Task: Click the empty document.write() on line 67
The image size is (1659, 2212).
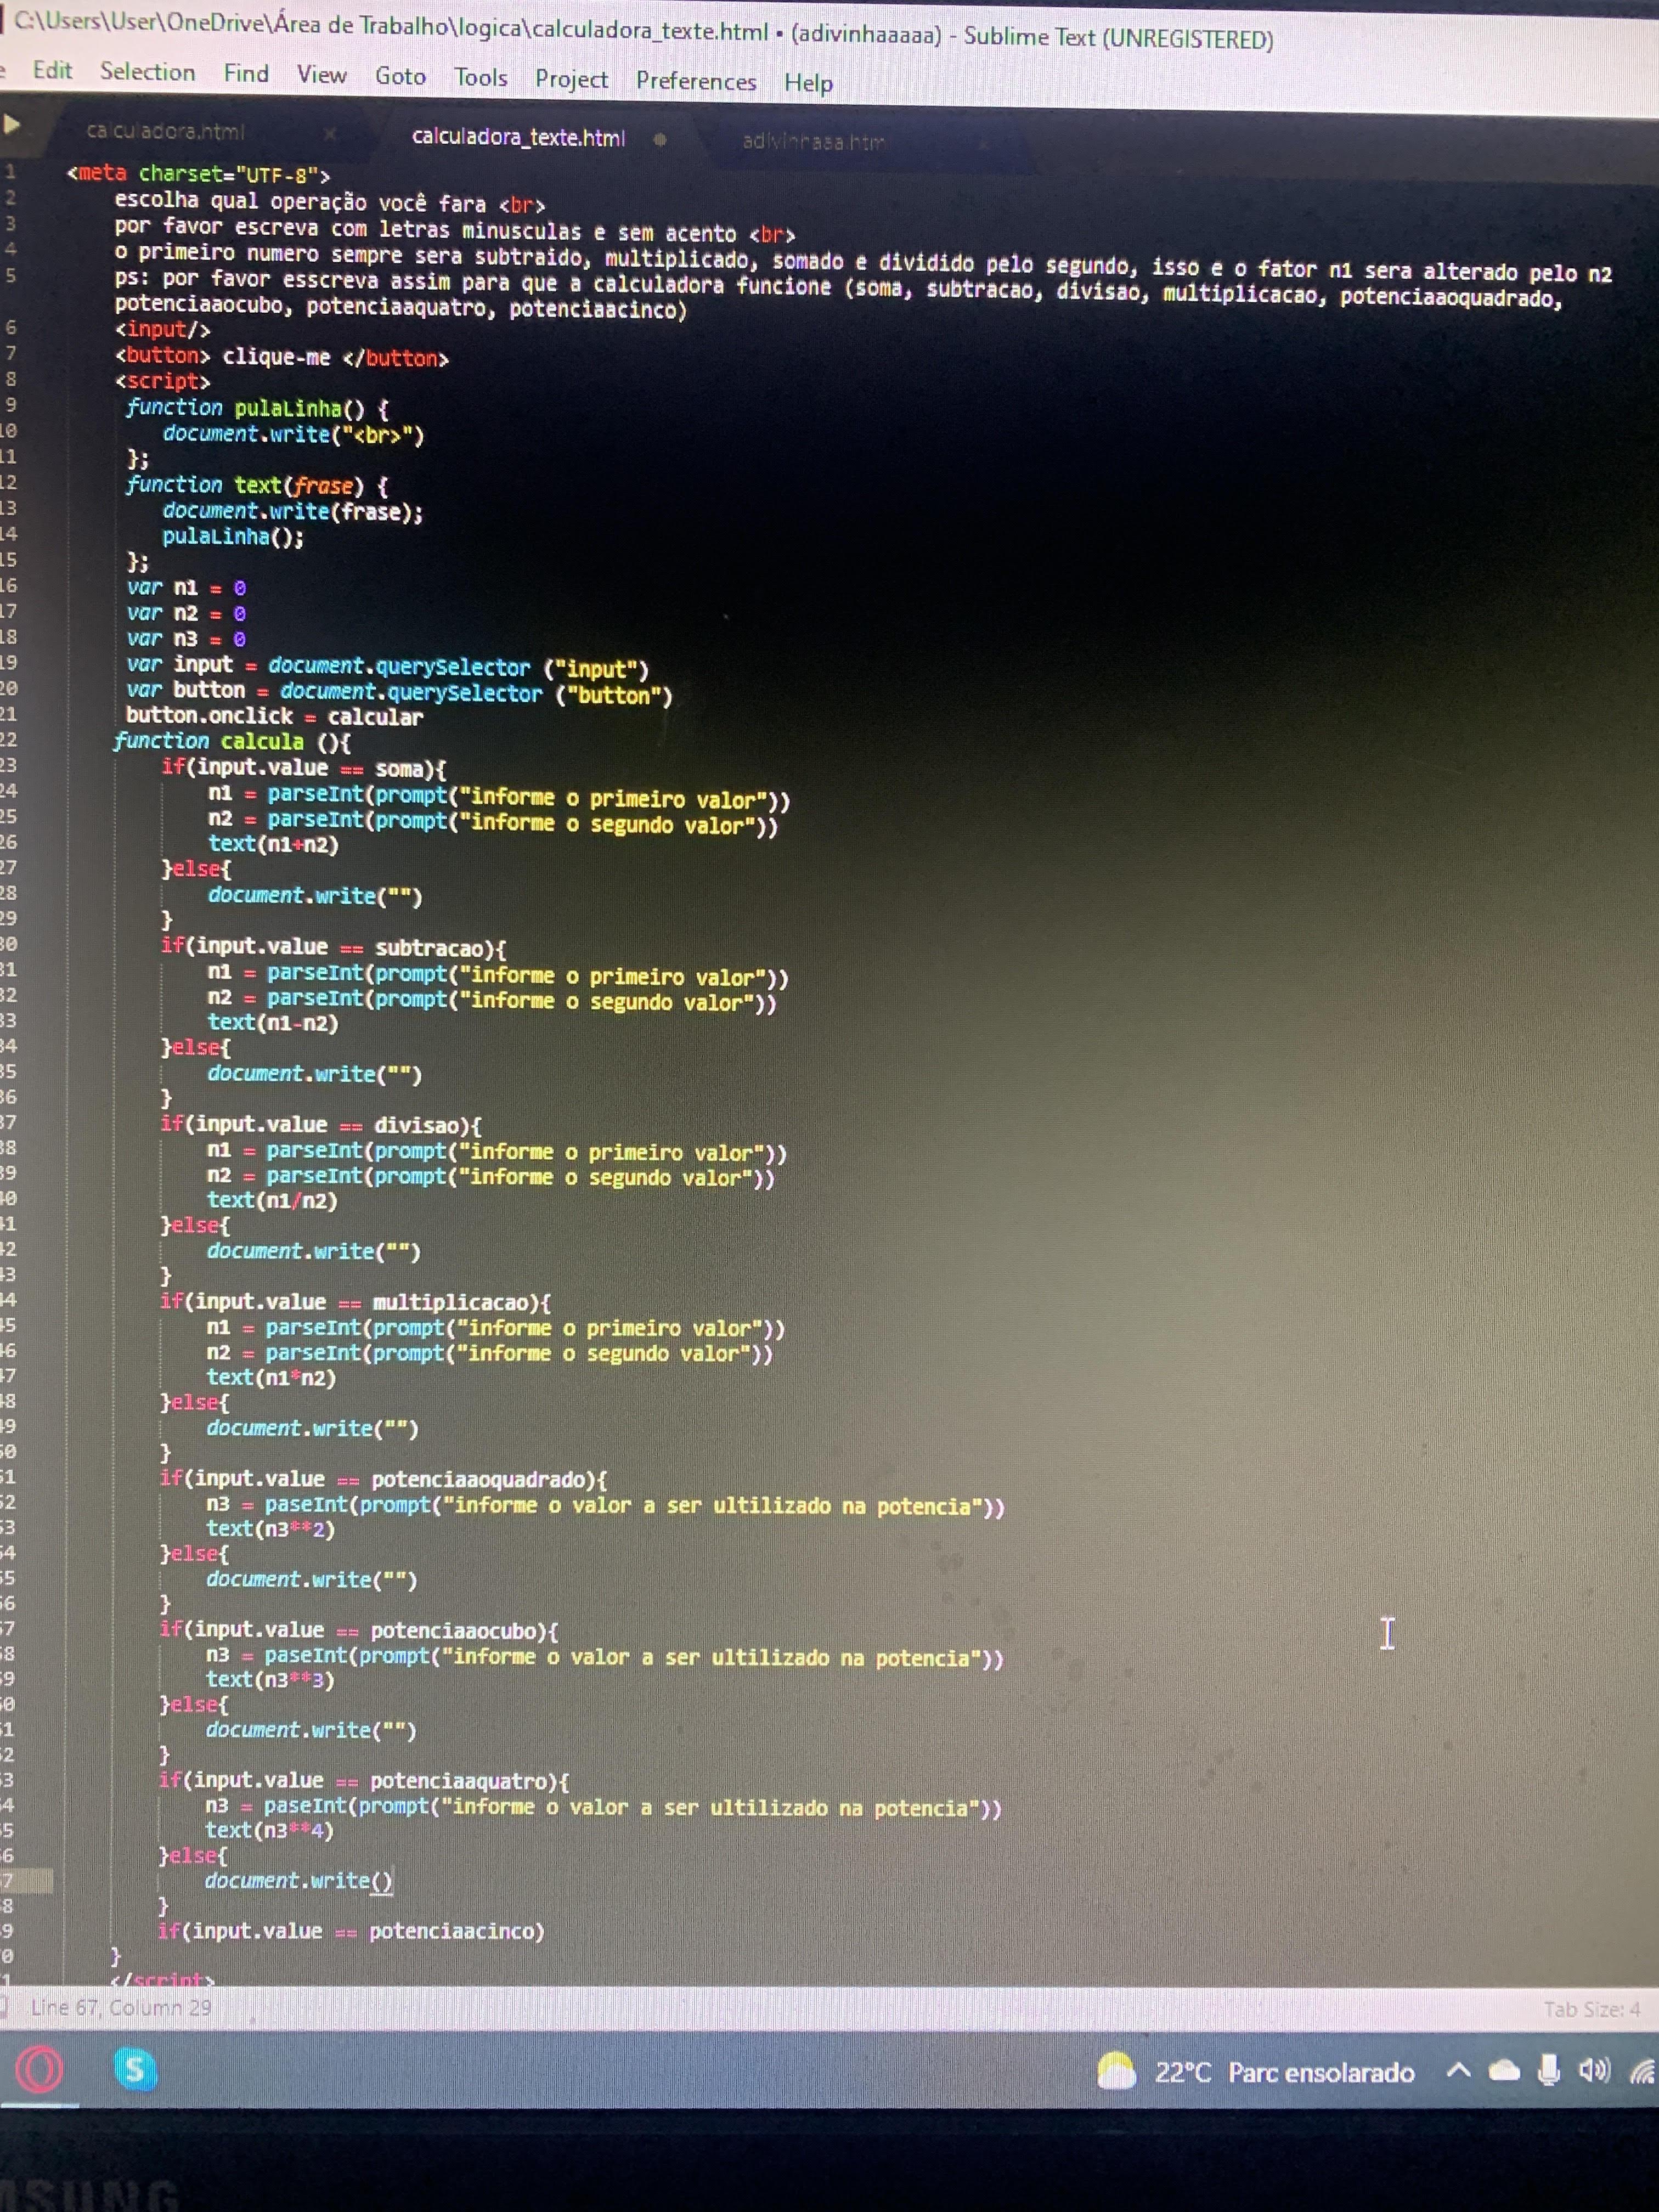Action: (299, 1881)
